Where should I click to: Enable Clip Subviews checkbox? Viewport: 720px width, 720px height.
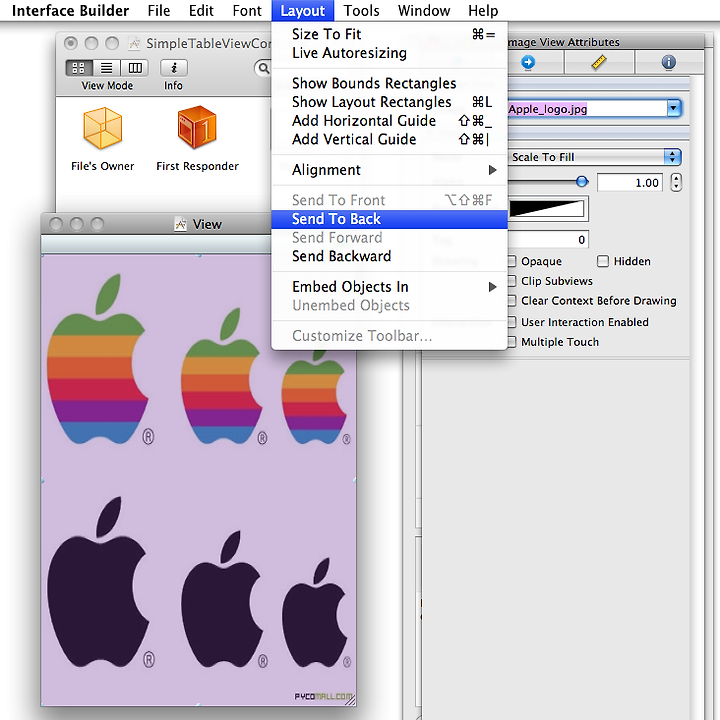click(x=512, y=281)
